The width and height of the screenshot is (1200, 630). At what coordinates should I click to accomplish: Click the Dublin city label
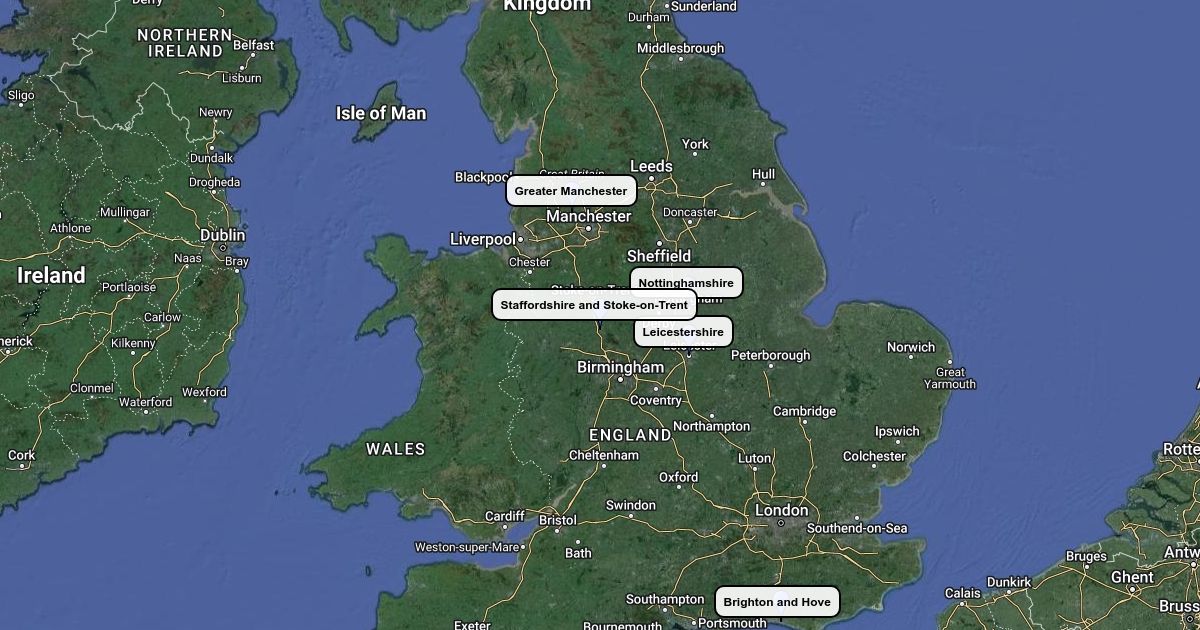pyautogui.click(x=223, y=235)
